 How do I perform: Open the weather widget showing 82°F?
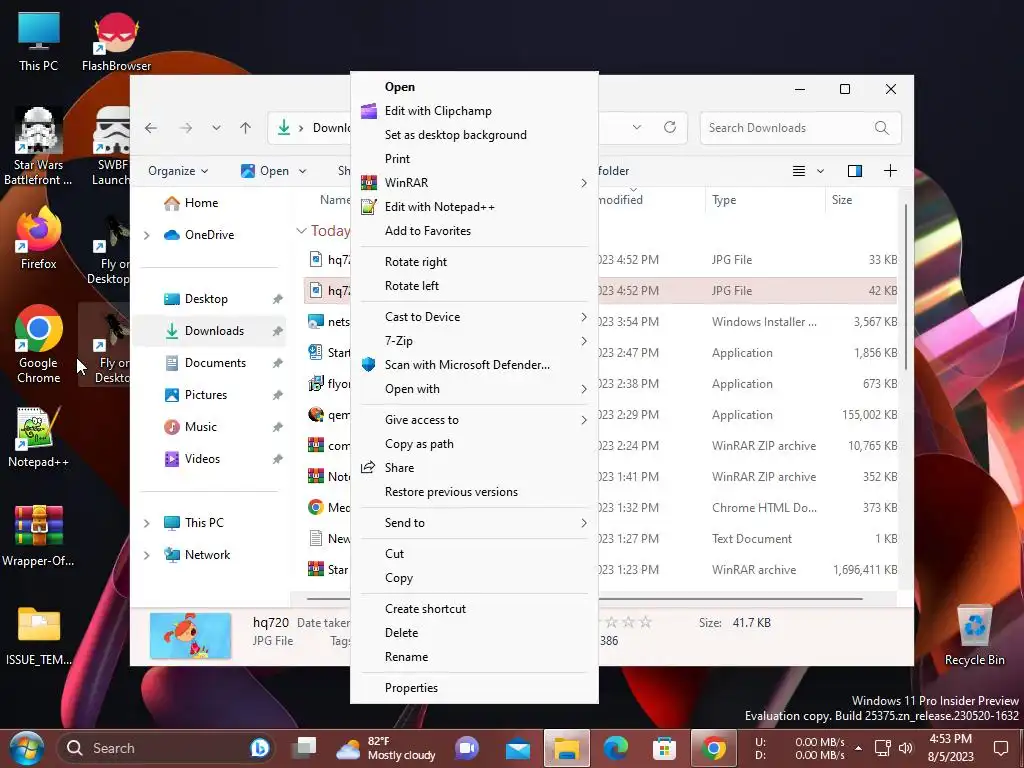[x=386, y=748]
